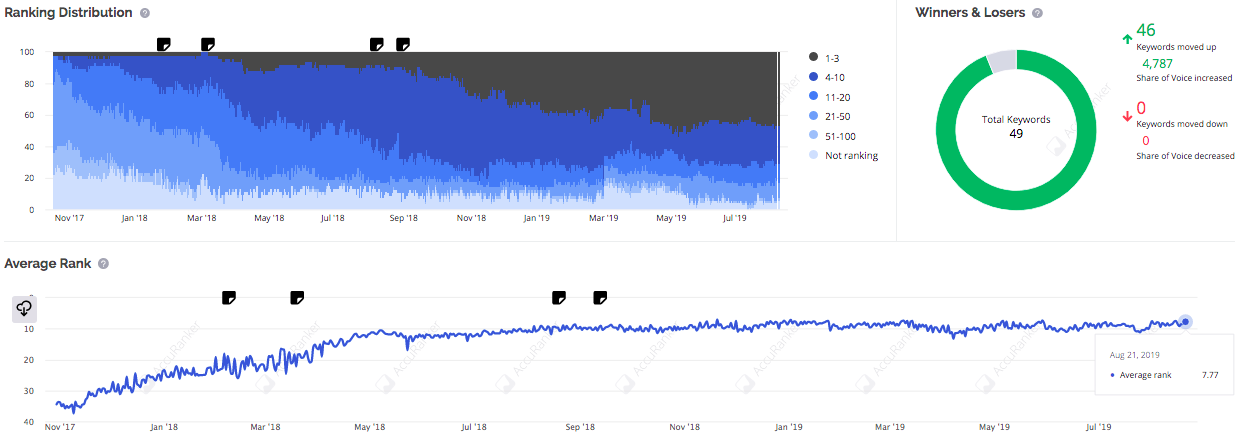Click the Average Rank heading
Viewport: 1243px width, 443px height.
[x=48, y=264]
